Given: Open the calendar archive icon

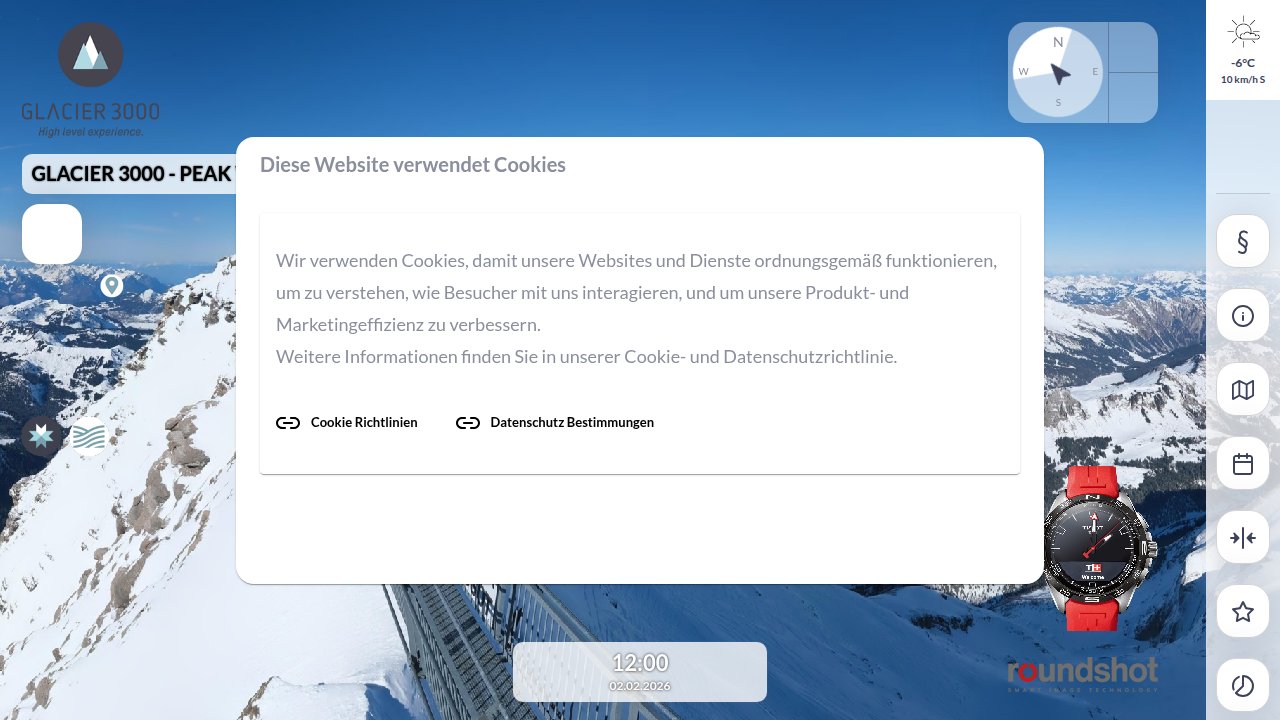Looking at the screenshot, I should tap(1243, 464).
